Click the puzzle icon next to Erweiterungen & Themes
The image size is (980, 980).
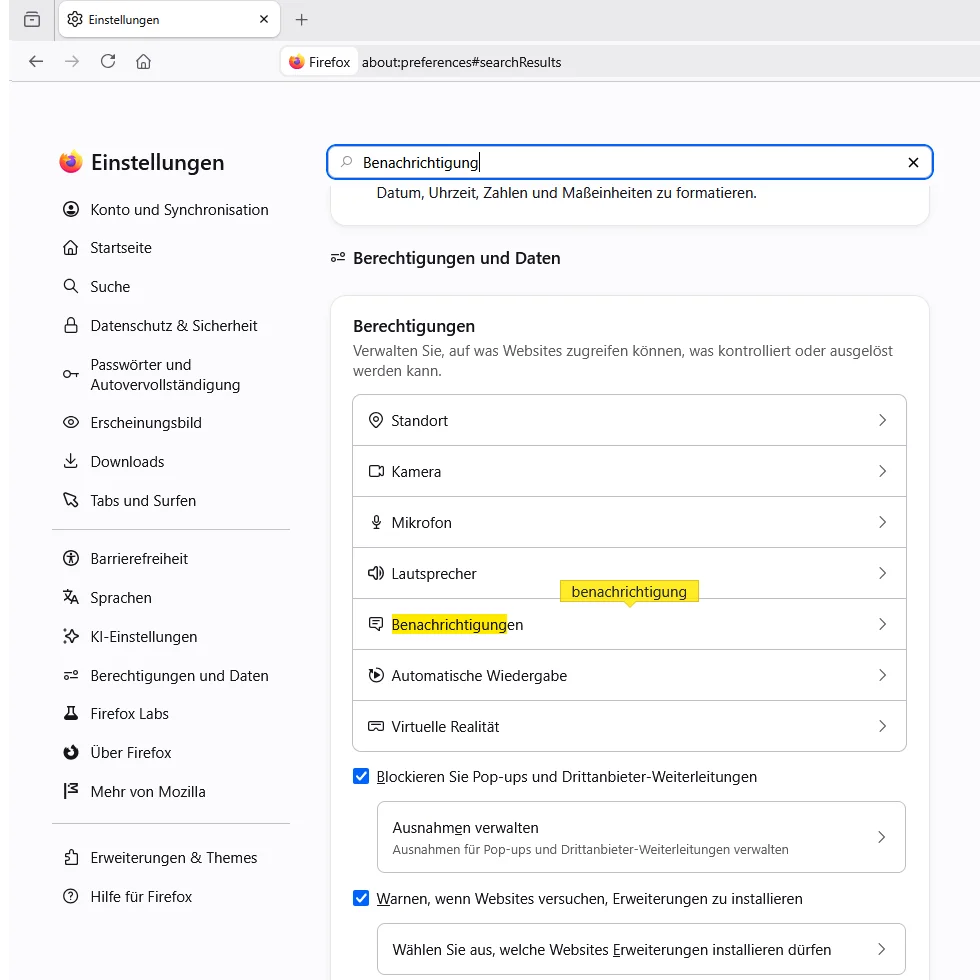[71, 858]
